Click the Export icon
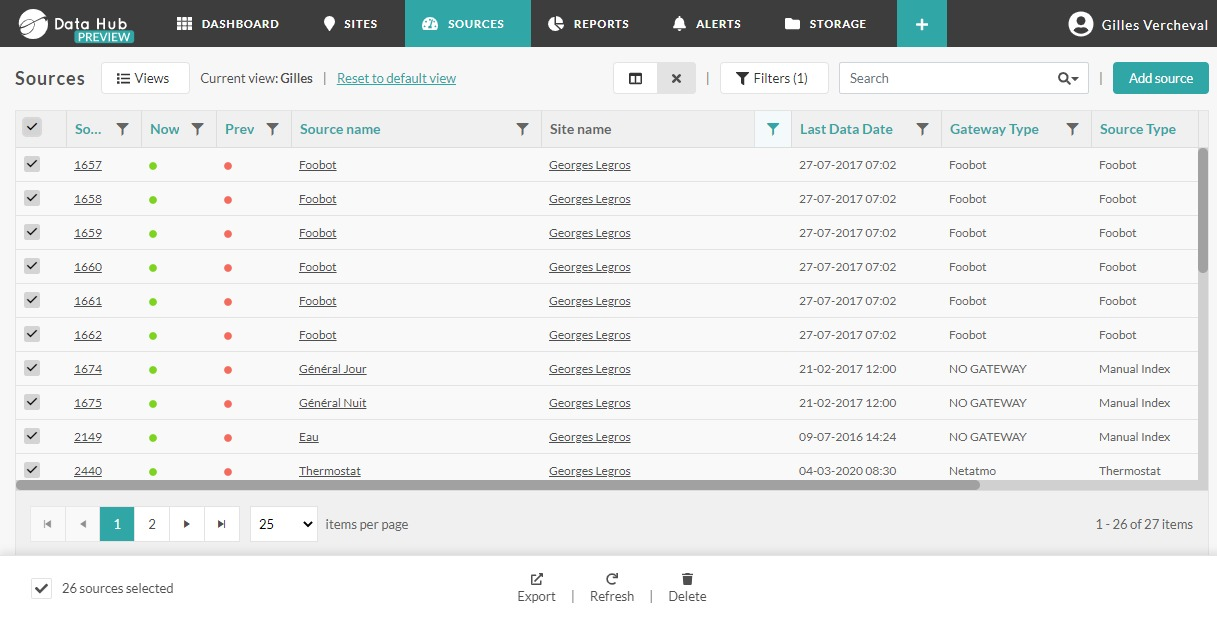Image resolution: width=1217 pixels, height=620 pixels. (x=536, y=579)
